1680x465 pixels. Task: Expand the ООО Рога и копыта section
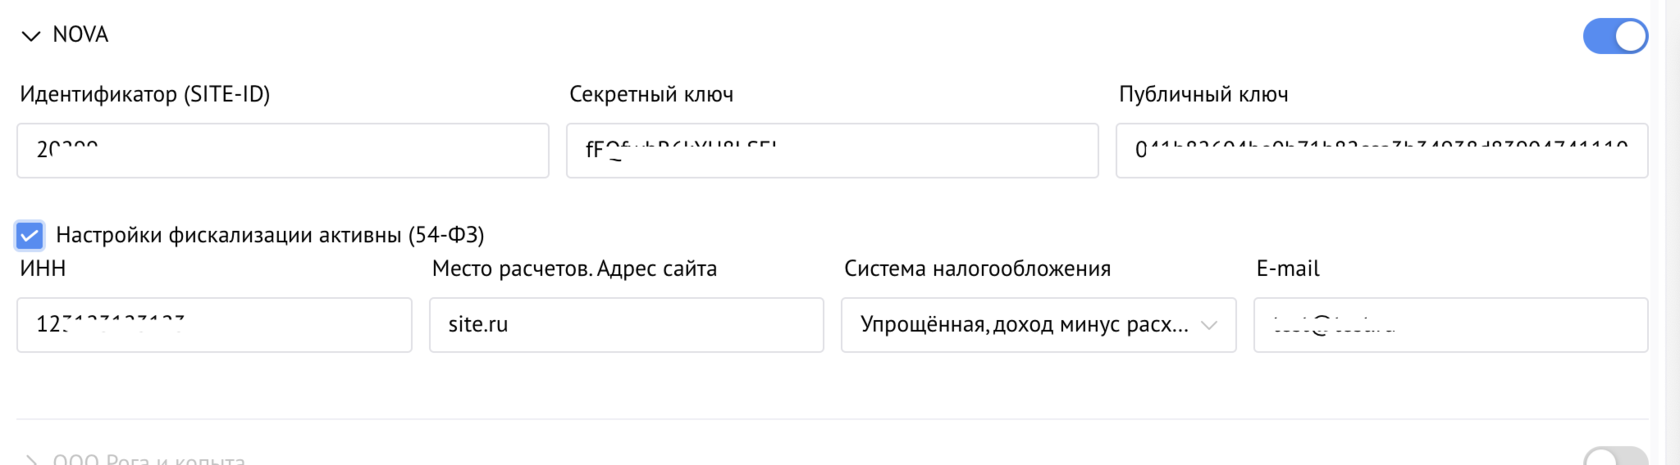click(31, 460)
